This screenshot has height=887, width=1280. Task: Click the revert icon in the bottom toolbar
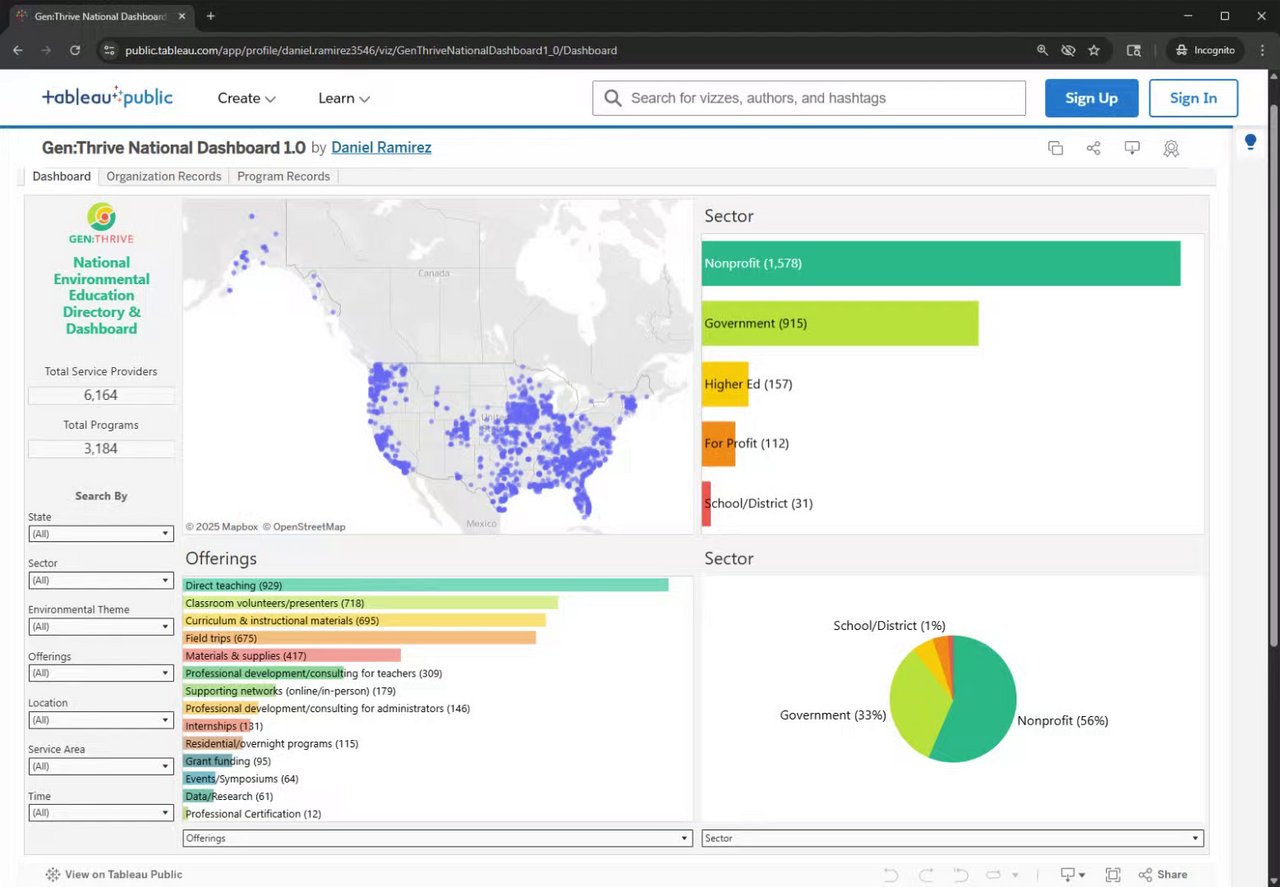(961, 875)
